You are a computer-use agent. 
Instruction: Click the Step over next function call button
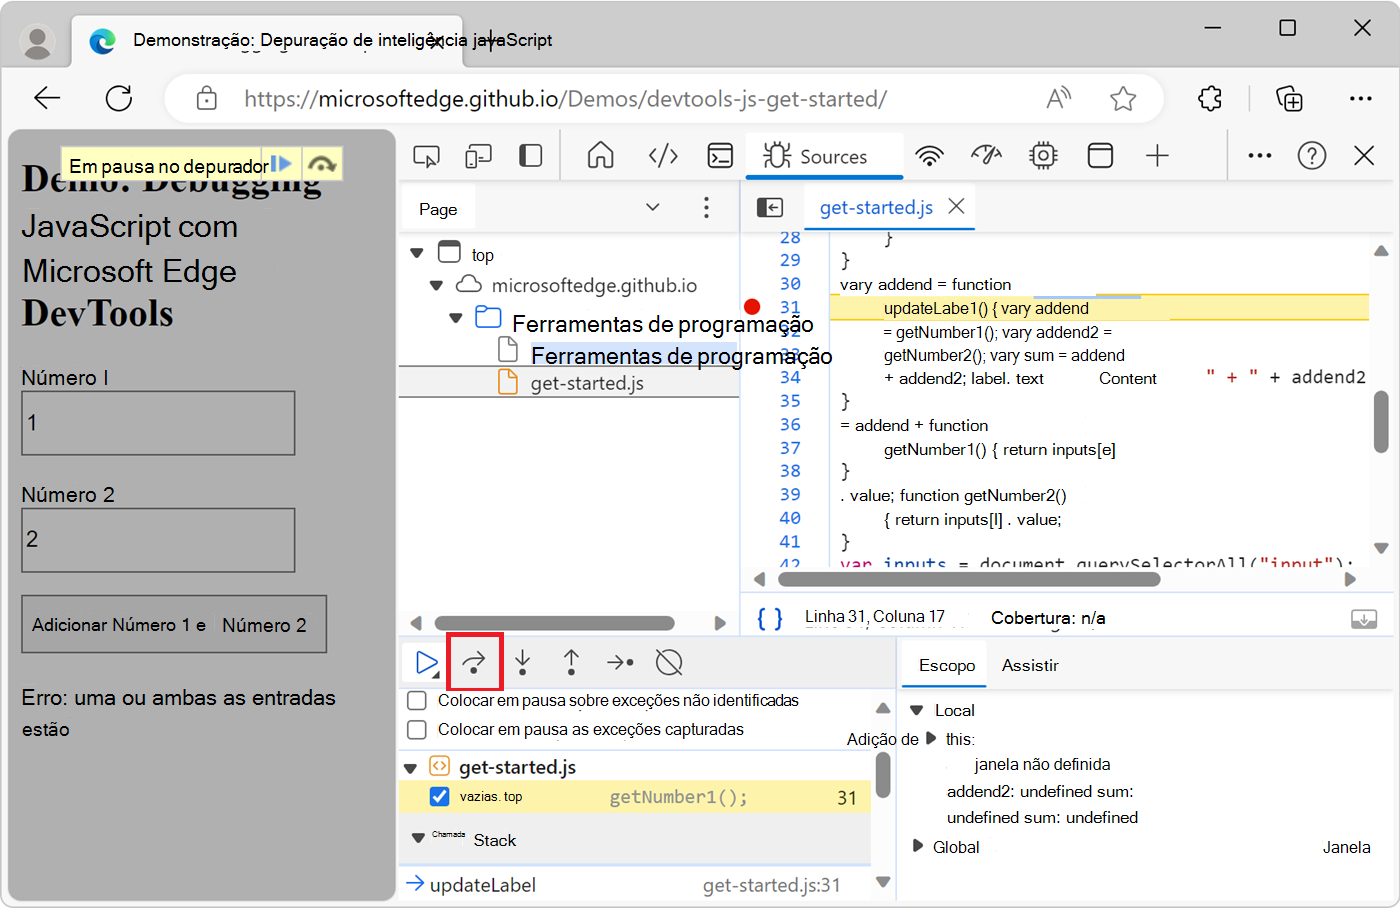(474, 662)
